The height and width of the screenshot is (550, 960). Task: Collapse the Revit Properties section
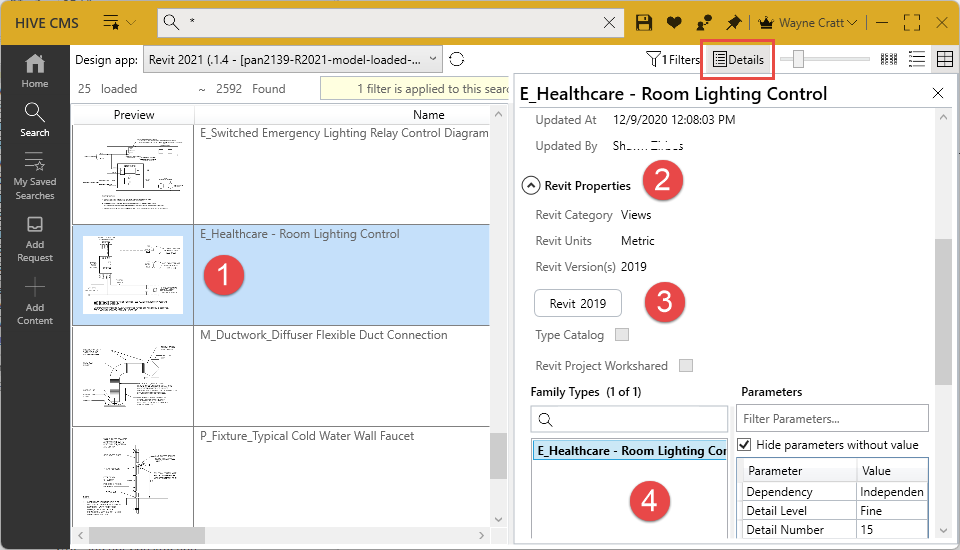click(531, 186)
